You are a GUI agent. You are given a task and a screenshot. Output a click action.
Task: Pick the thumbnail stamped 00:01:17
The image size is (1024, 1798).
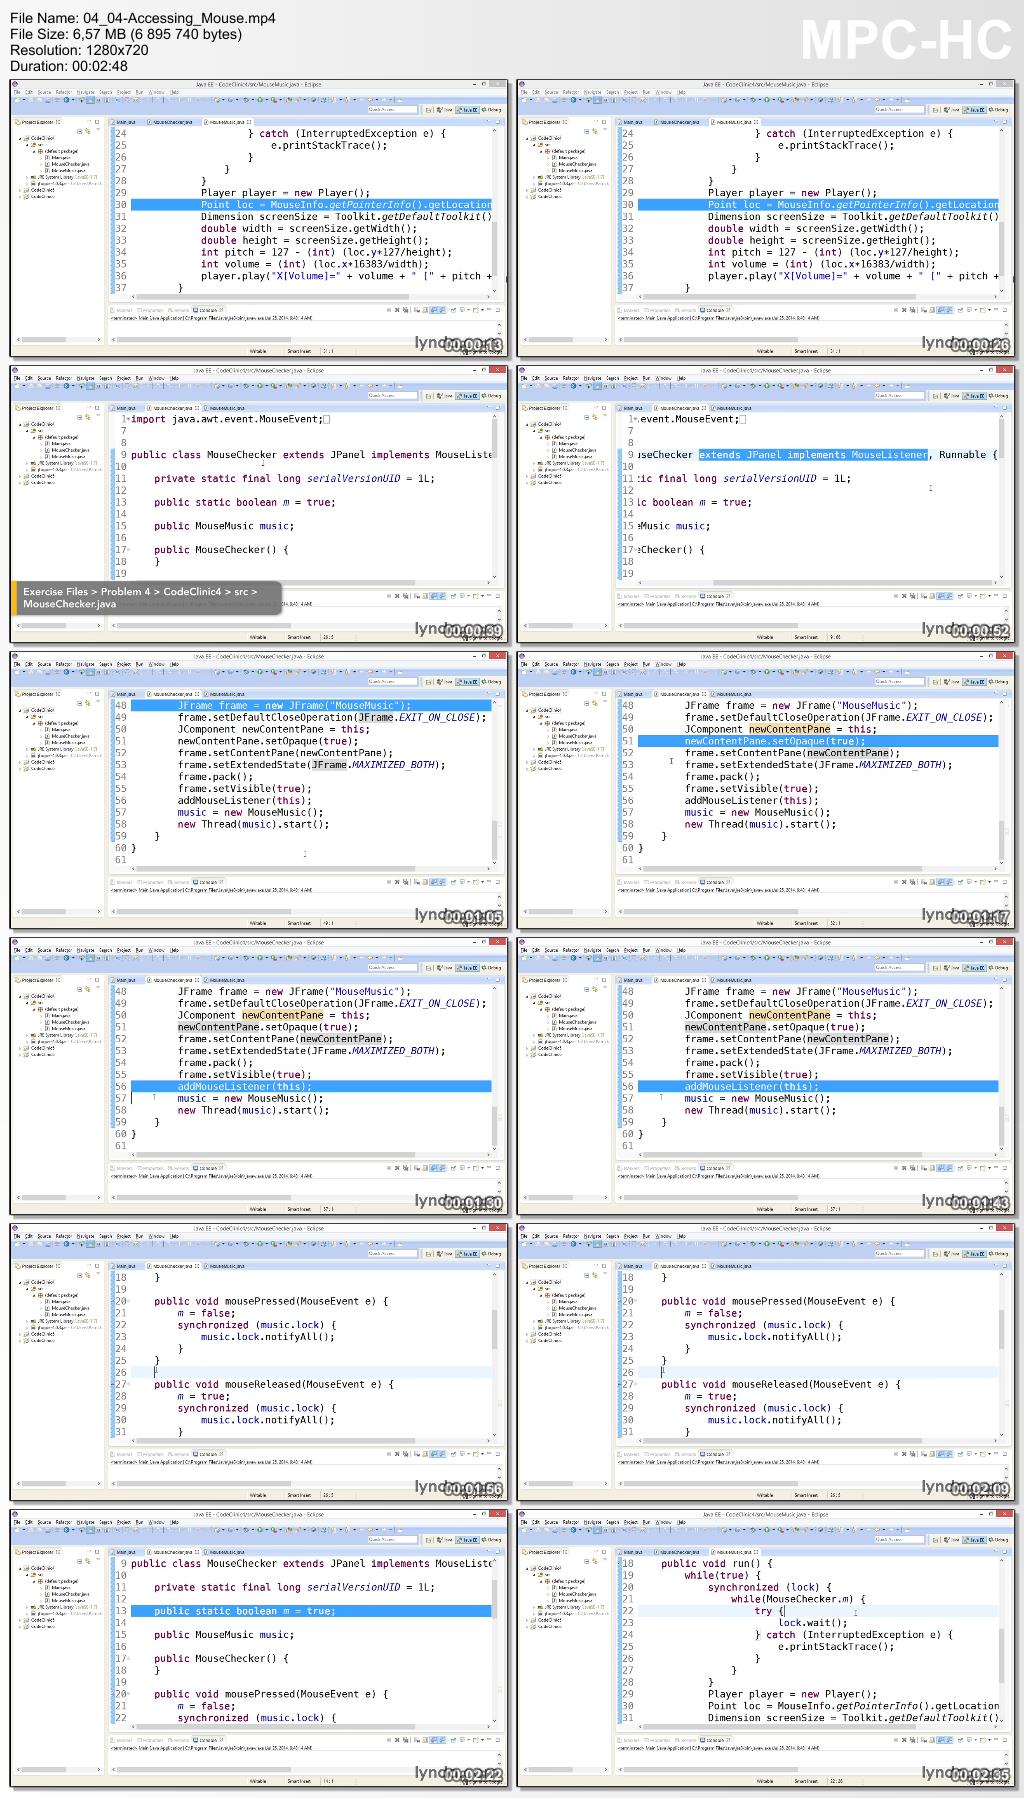(x=766, y=790)
